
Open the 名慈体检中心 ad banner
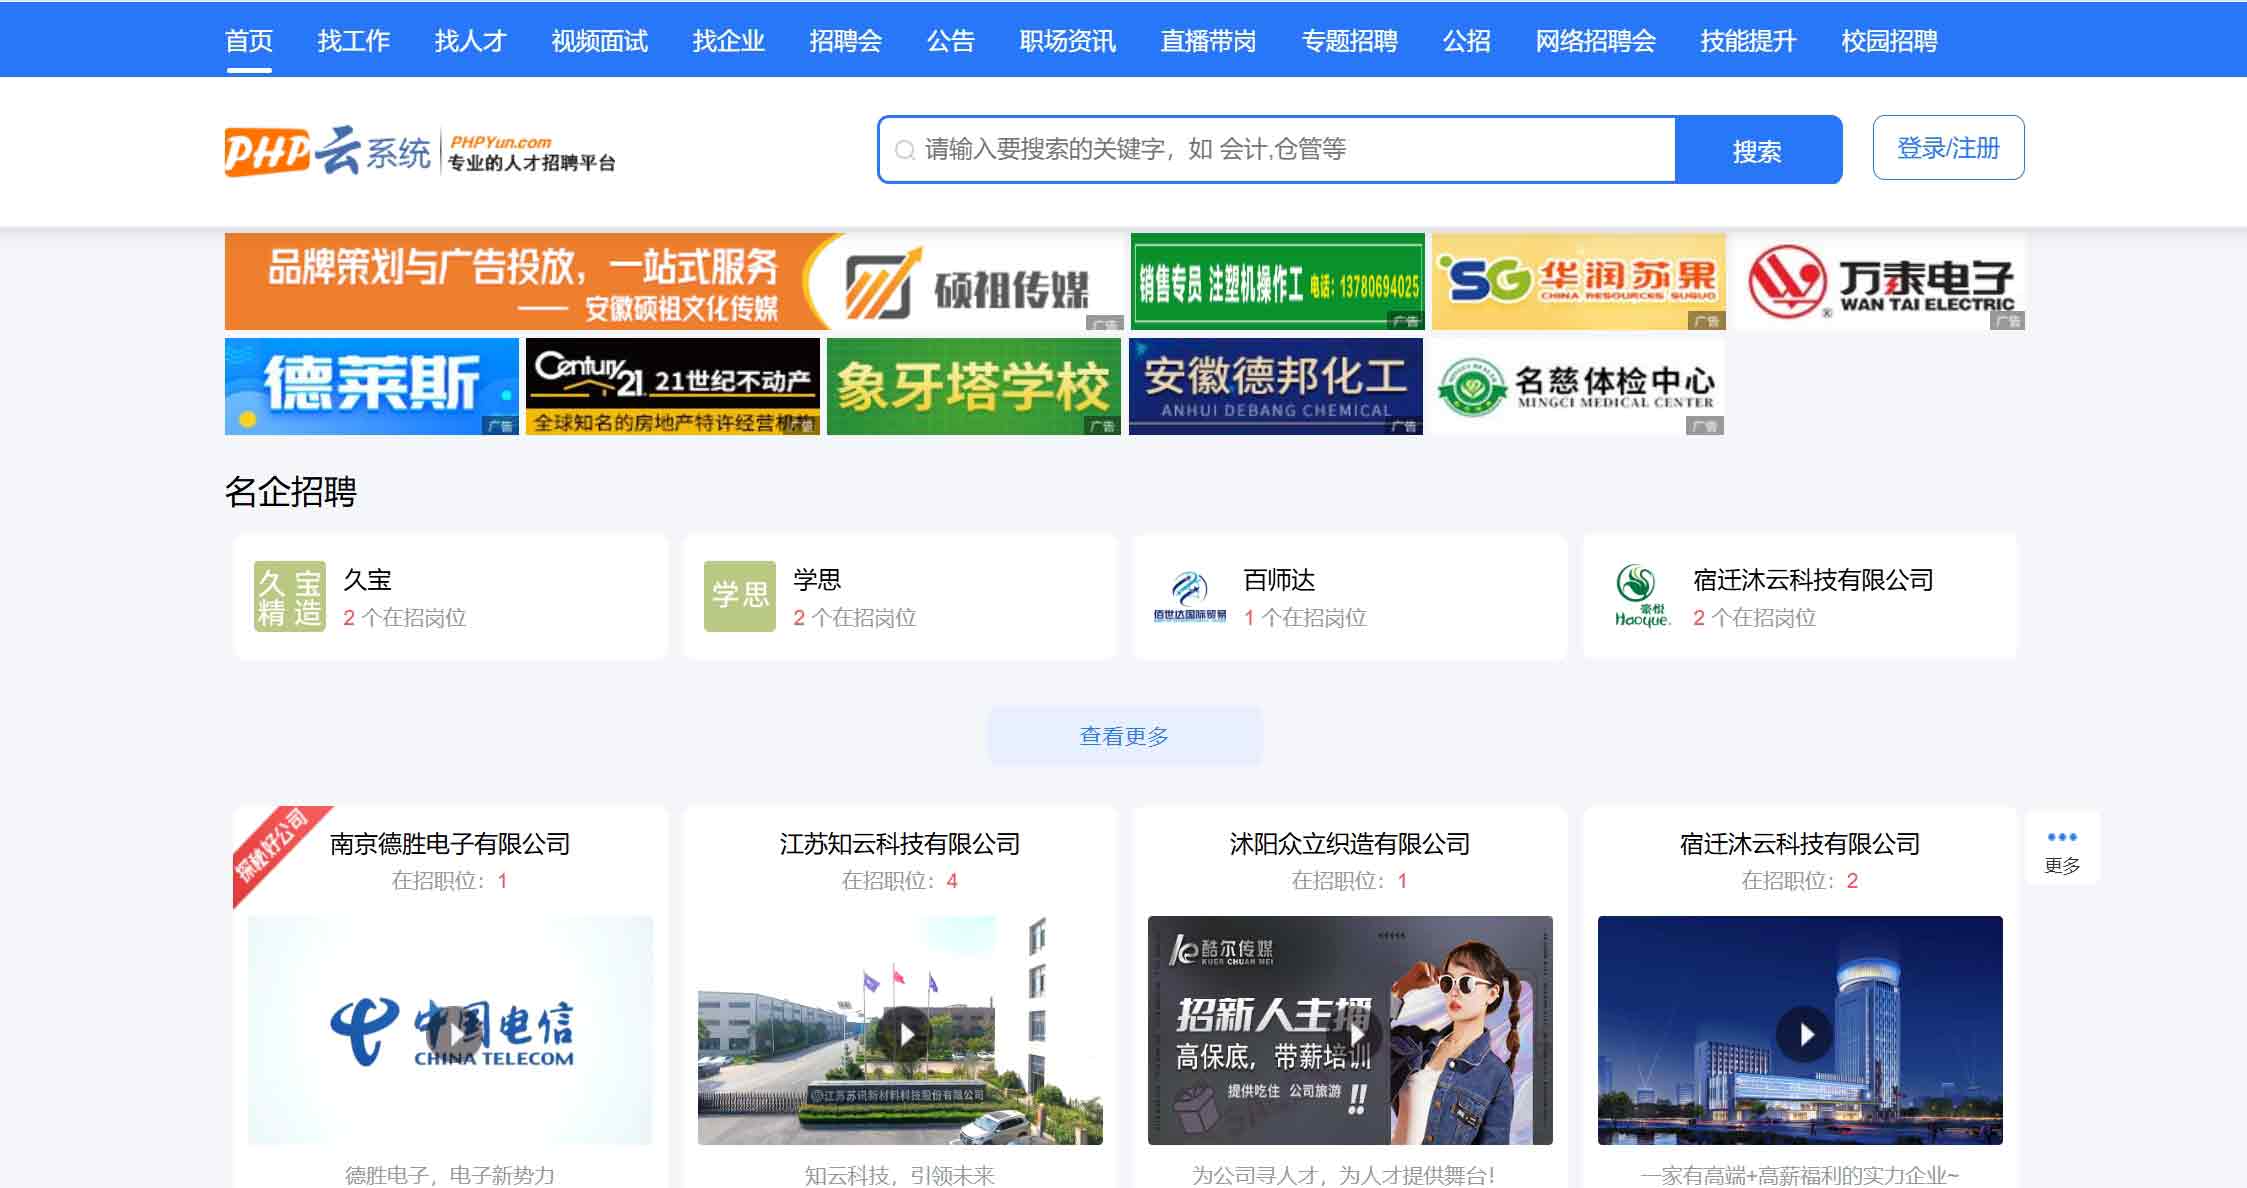(1578, 386)
